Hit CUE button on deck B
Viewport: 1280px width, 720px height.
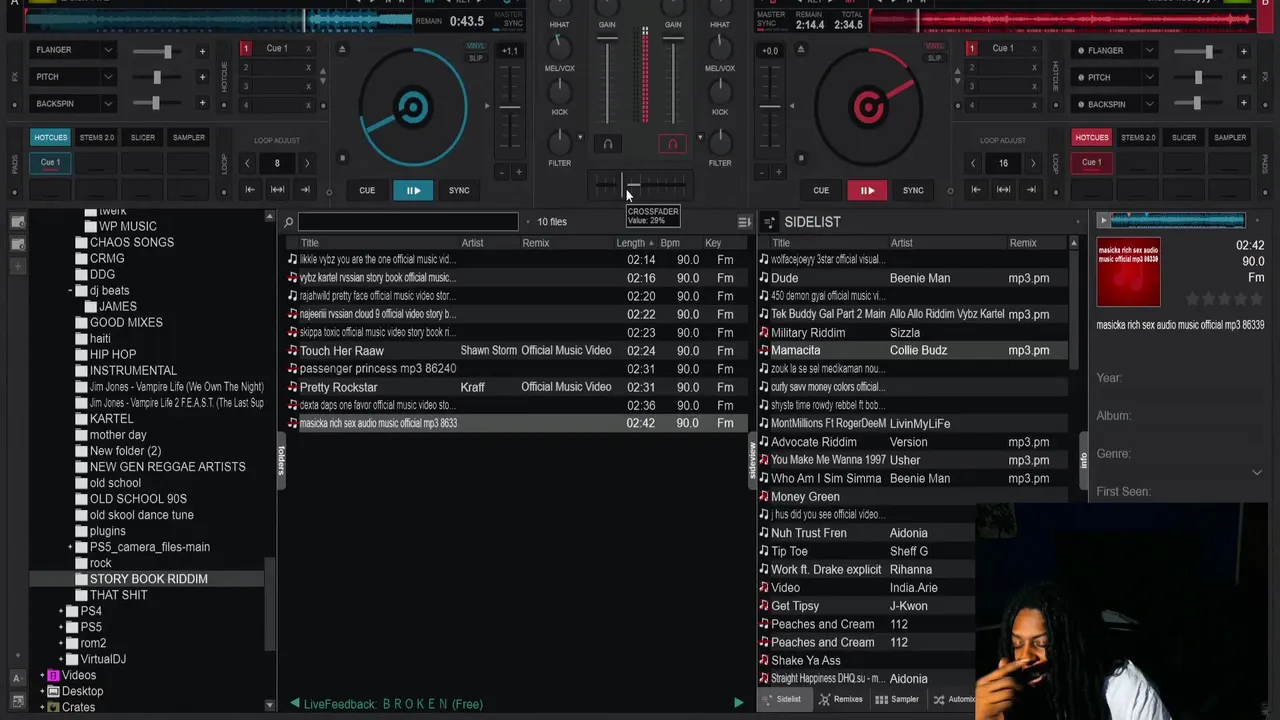tap(821, 190)
